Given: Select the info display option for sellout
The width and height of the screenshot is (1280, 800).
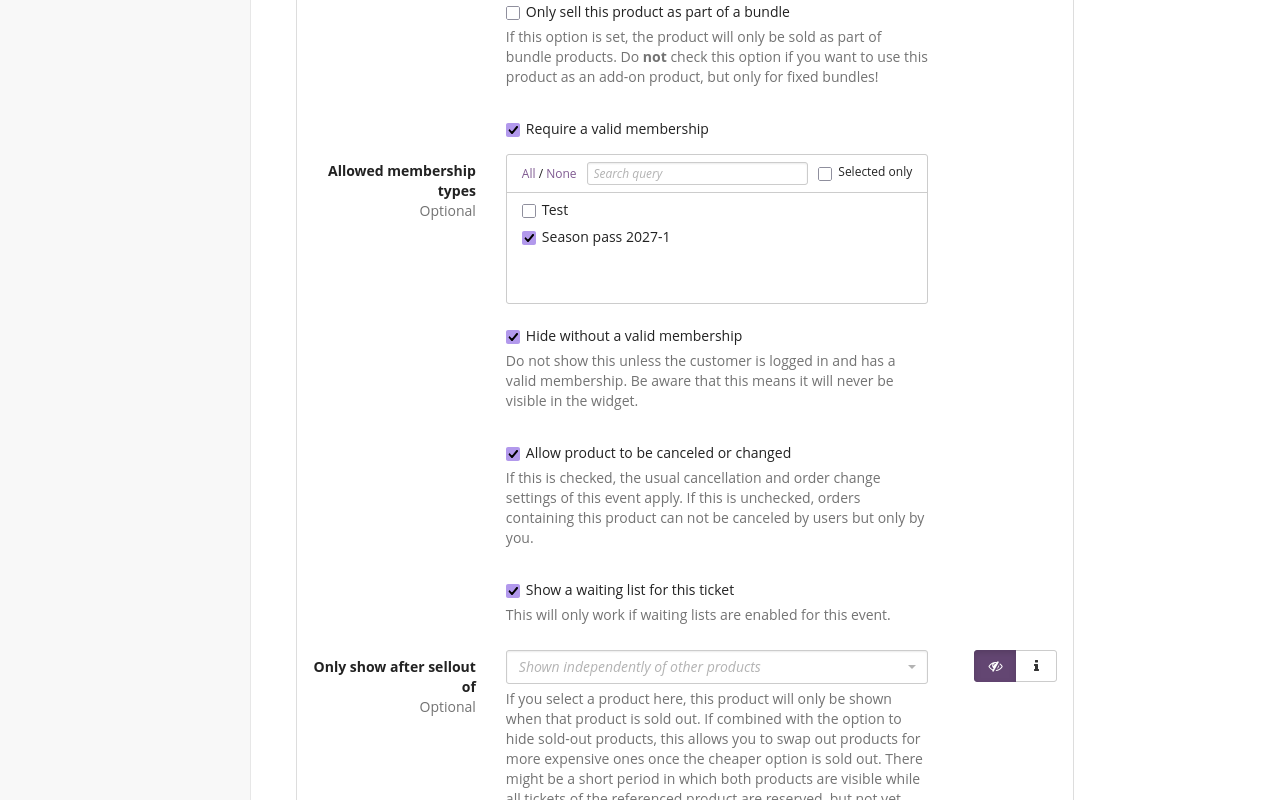Looking at the screenshot, I should coord(1036,666).
